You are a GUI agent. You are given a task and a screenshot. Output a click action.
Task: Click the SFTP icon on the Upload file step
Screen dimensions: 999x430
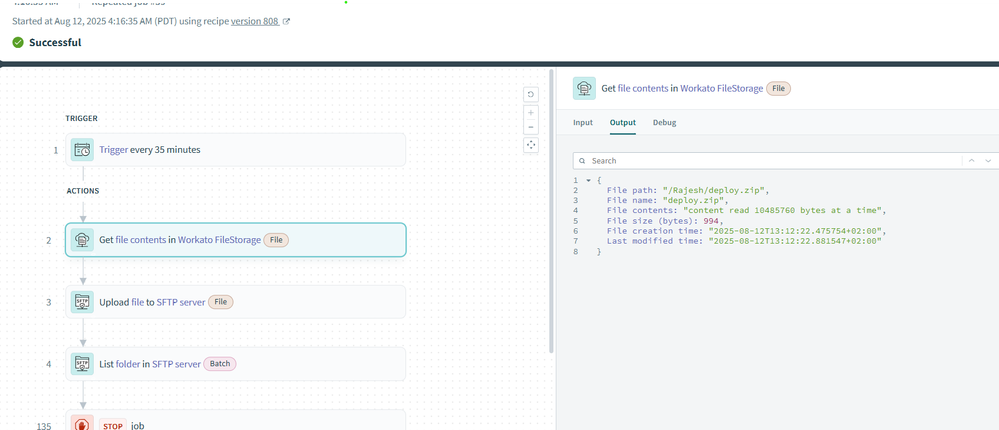pos(82,302)
